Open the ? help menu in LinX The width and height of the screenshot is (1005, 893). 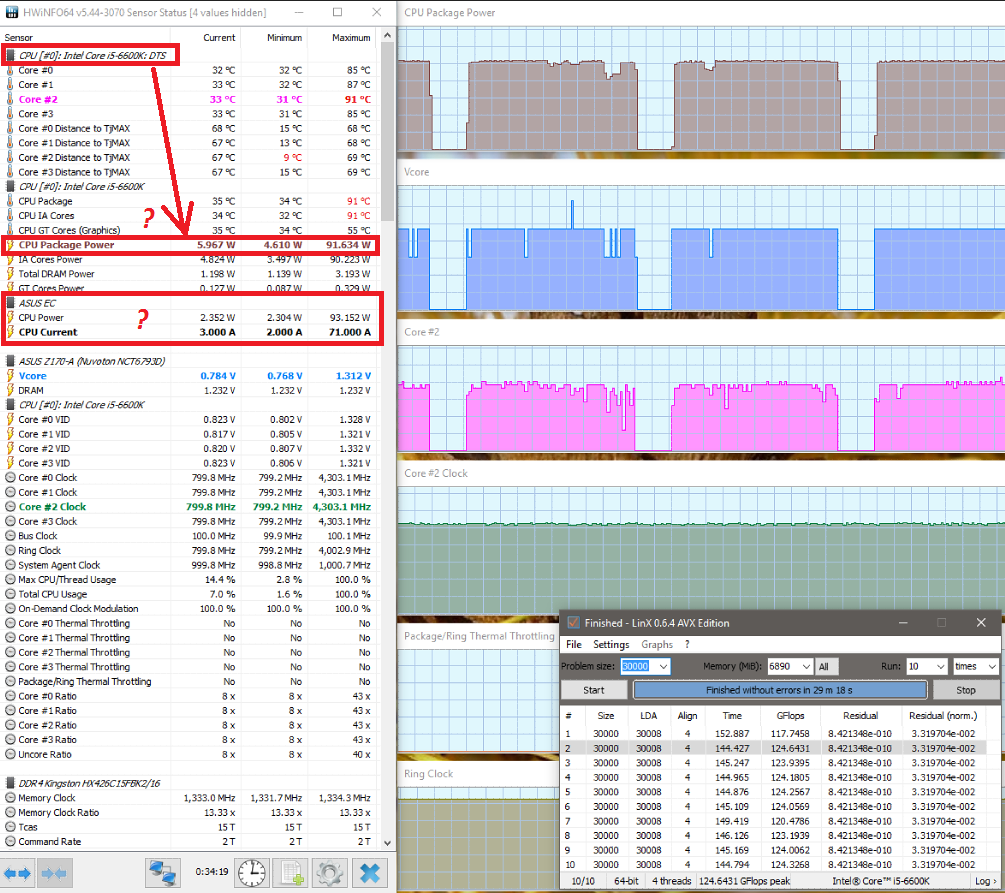pos(687,644)
